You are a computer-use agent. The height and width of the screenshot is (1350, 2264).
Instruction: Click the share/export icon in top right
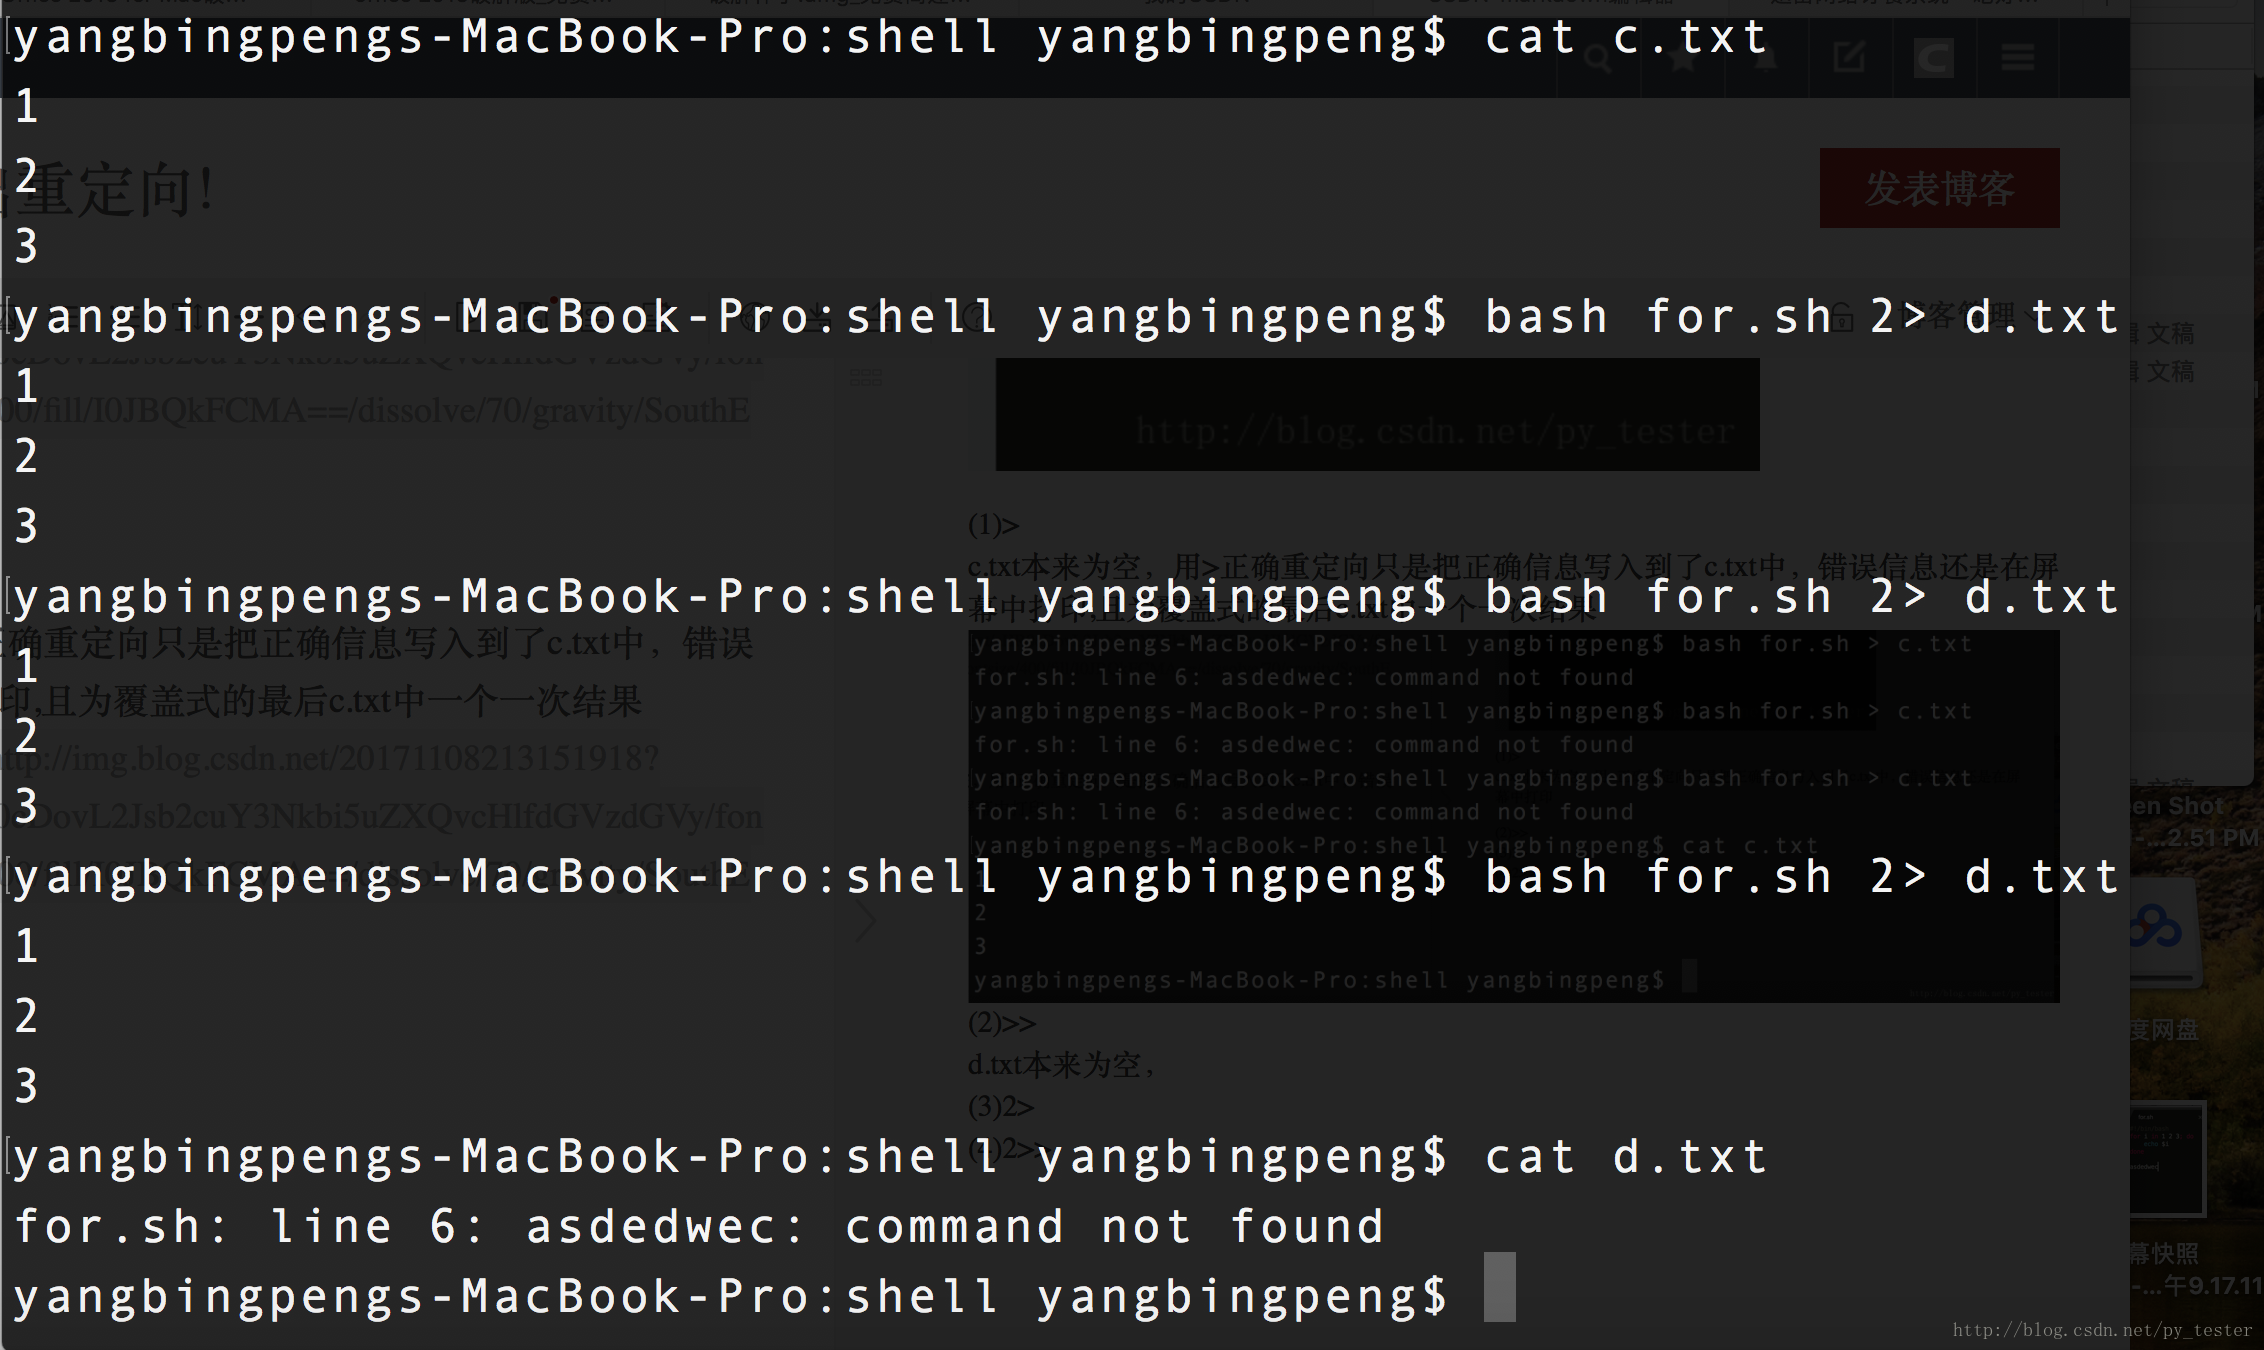[x=1848, y=56]
